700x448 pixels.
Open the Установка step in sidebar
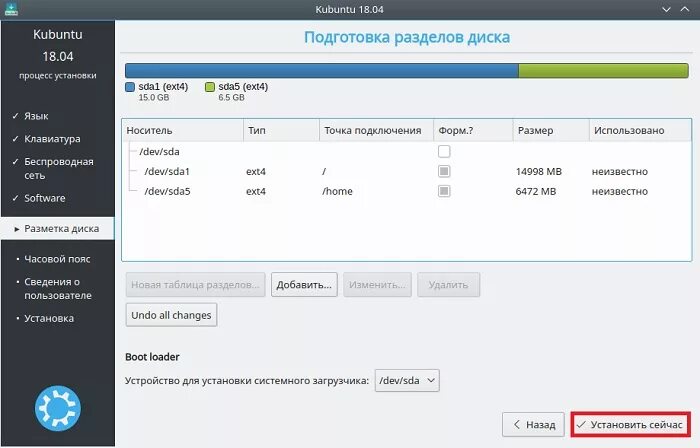[x=49, y=318]
